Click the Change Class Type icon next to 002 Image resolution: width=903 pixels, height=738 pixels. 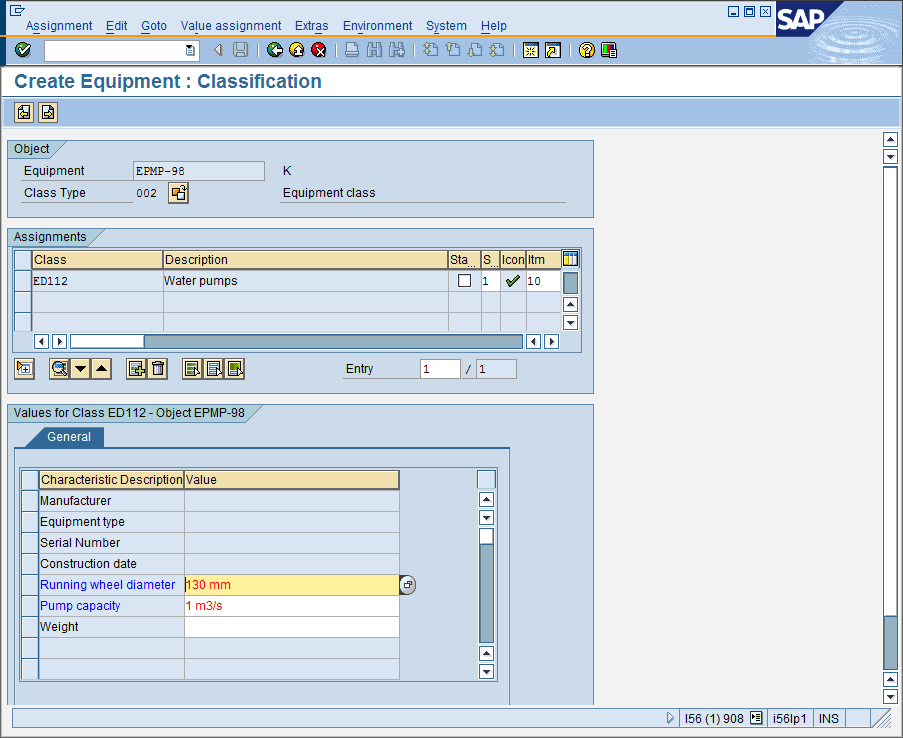(179, 192)
